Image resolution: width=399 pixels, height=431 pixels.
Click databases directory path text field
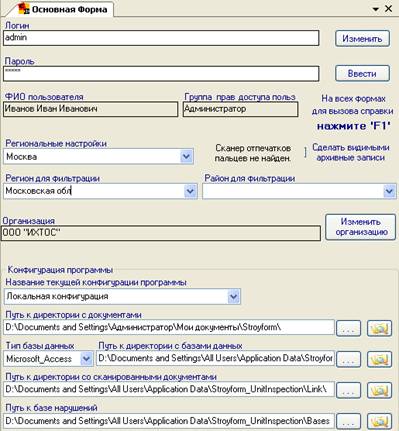pyautogui.click(x=215, y=359)
